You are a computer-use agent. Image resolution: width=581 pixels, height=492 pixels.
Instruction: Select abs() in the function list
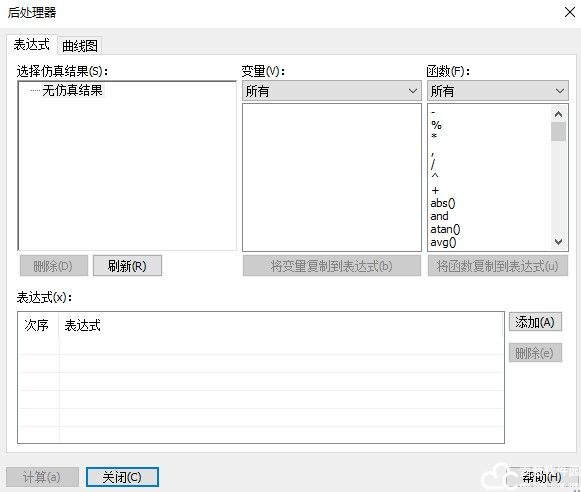coord(443,203)
